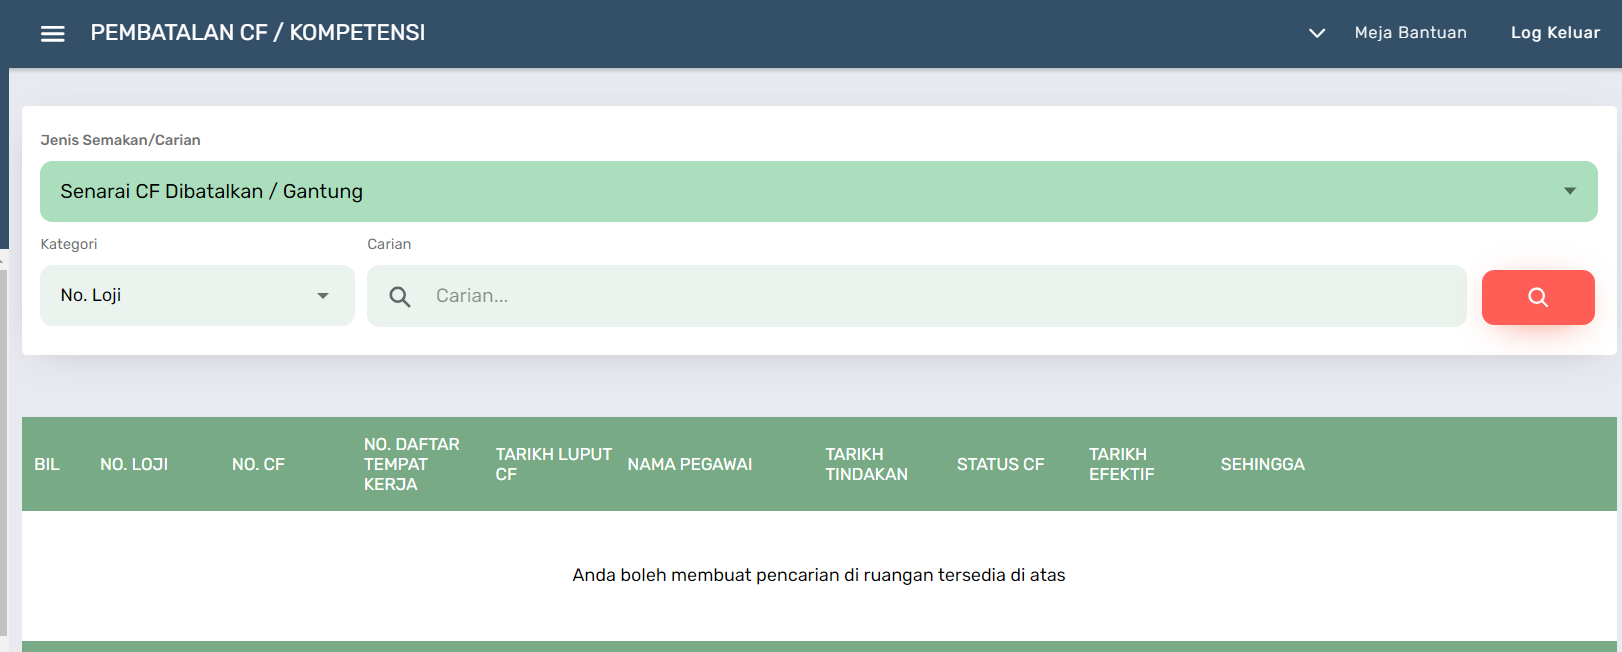Click the SEHINGGA column header
The image size is (1622, 652).
[1262, 464]
